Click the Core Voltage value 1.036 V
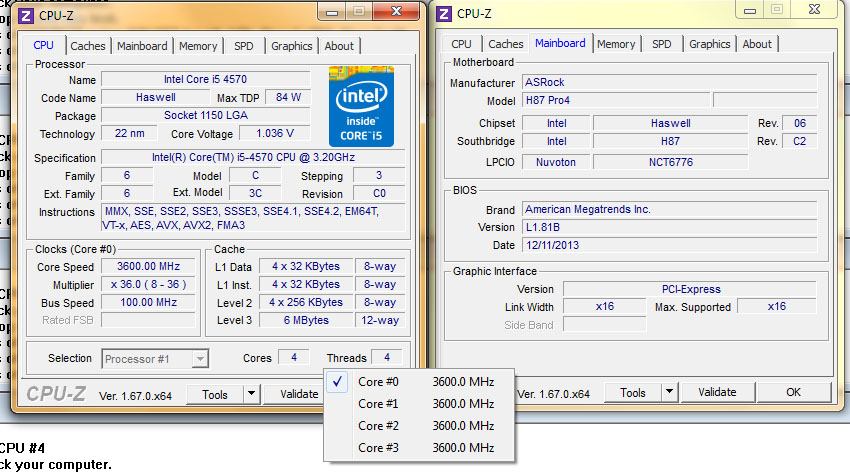 pos(275,133)
